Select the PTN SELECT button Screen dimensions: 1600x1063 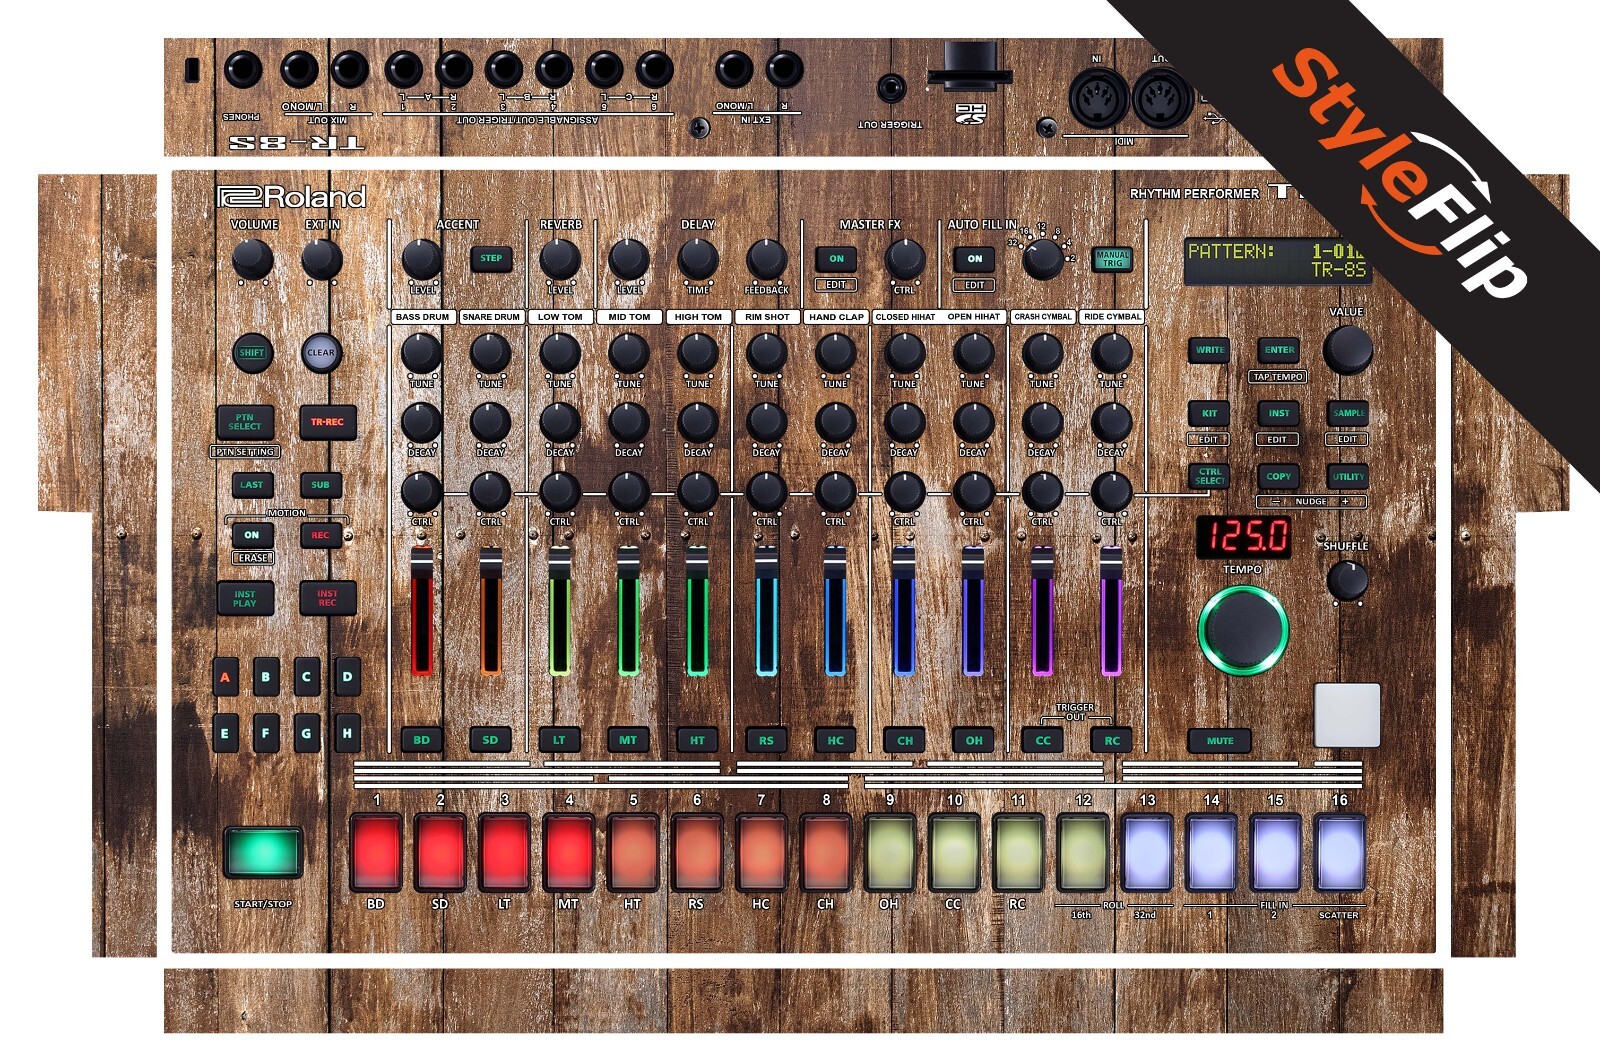(245, 422)
